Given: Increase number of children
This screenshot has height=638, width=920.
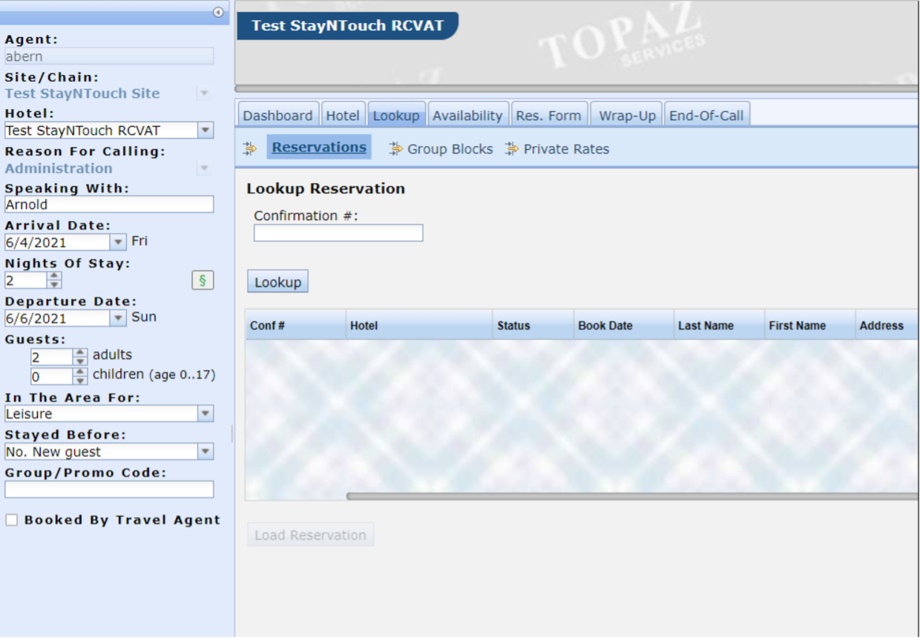Looking at the screenshot, I should (80, 372).
